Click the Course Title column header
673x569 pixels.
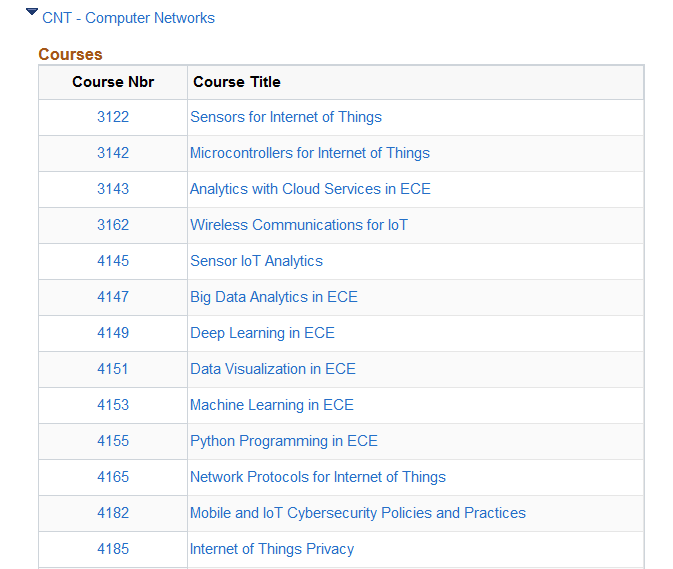coord(237,82)
